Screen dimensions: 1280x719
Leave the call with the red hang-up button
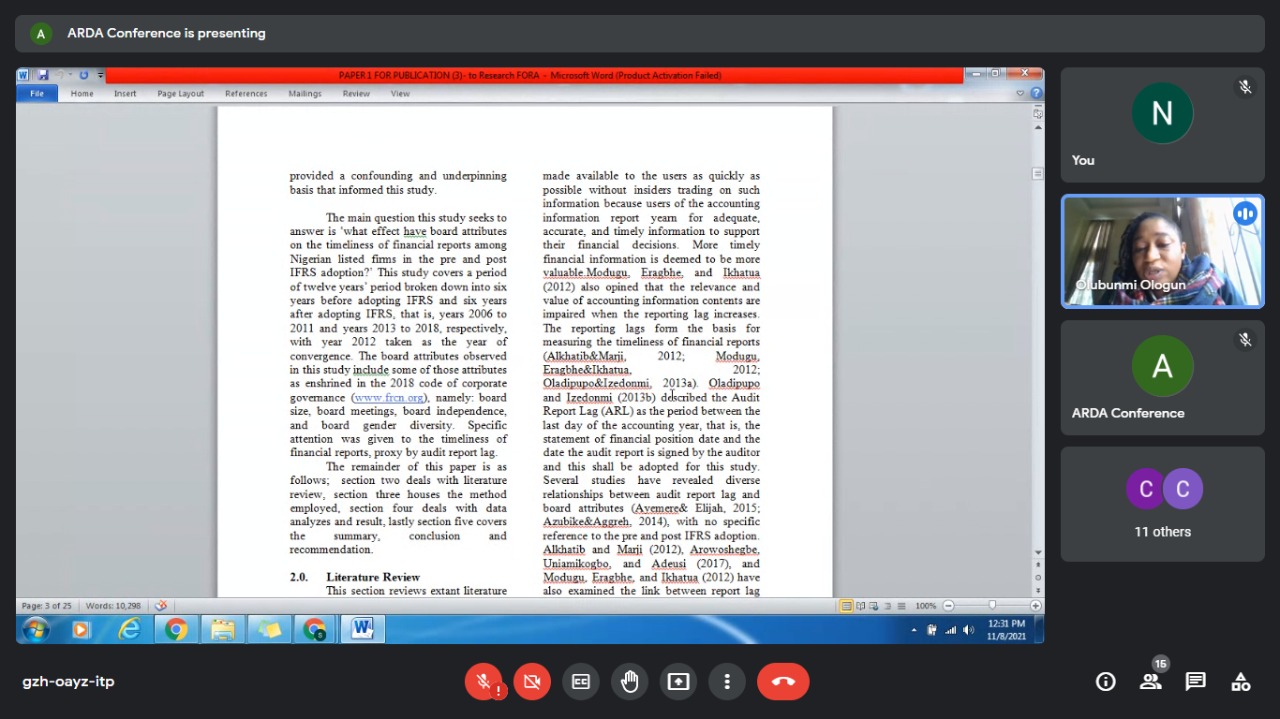pos(783,682)
